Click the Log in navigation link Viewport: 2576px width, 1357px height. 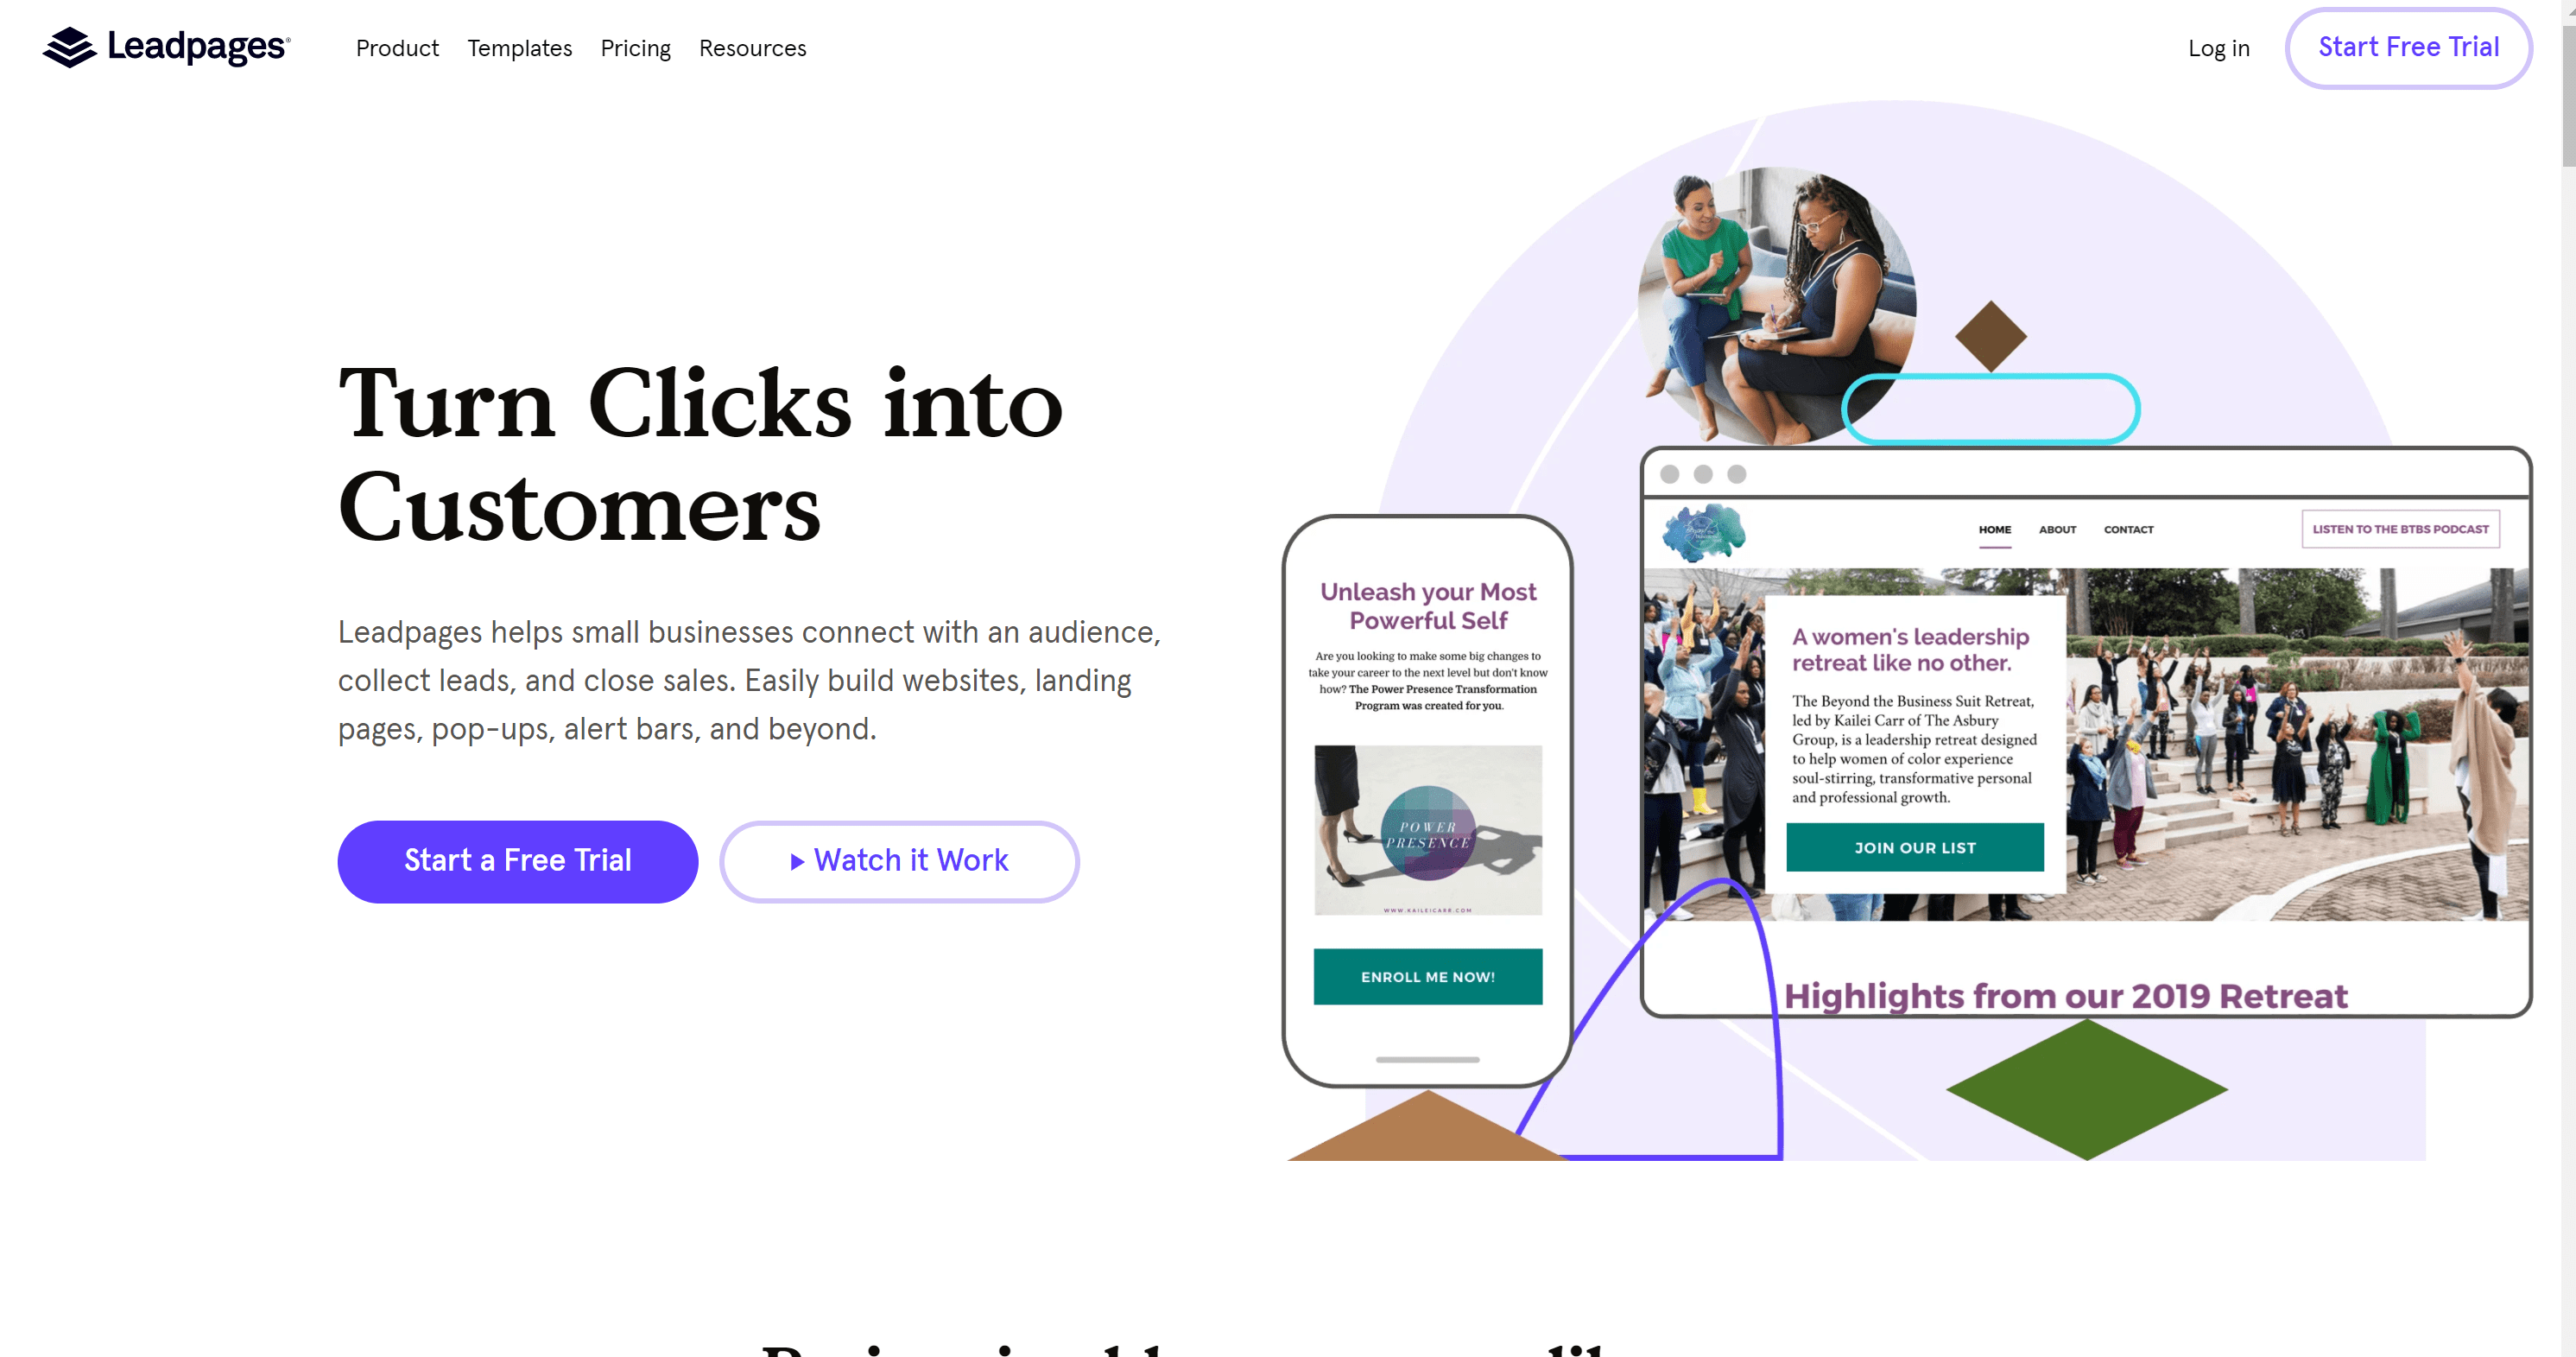[x=2218, y=46]
